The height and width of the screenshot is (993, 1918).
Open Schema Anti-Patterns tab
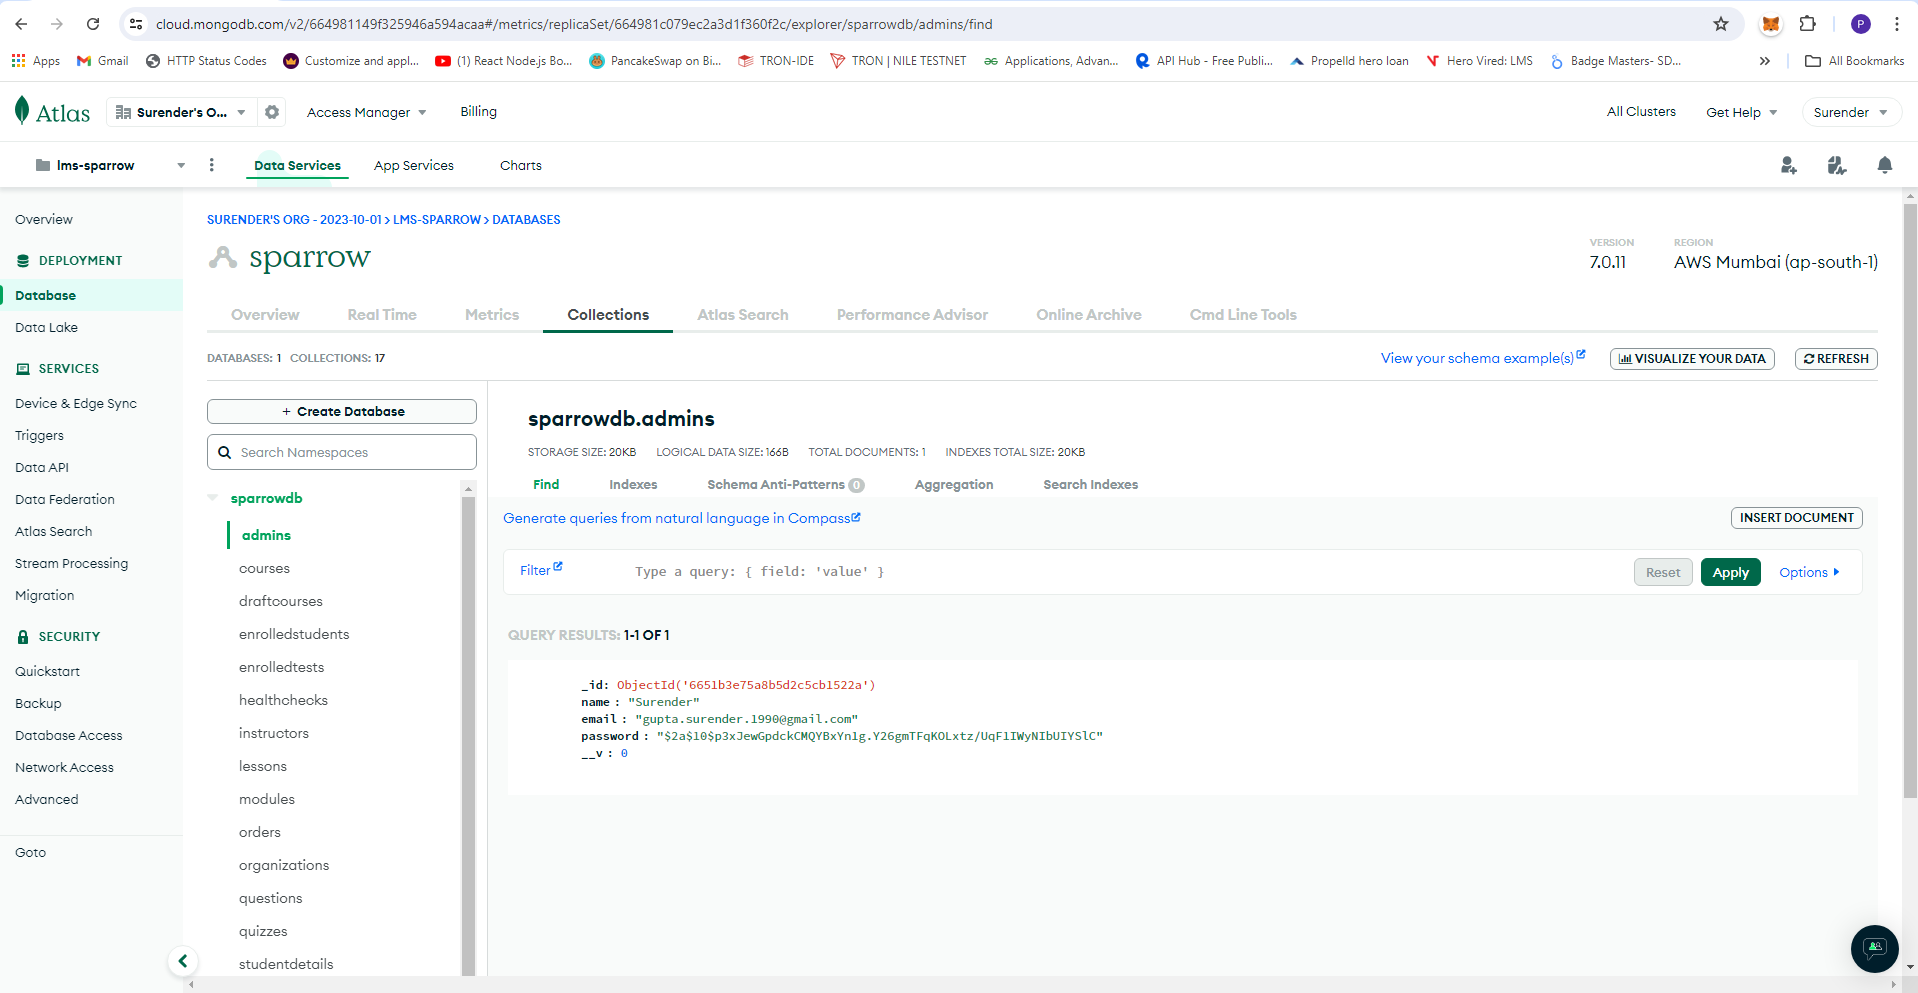click(x=785, y=484)
